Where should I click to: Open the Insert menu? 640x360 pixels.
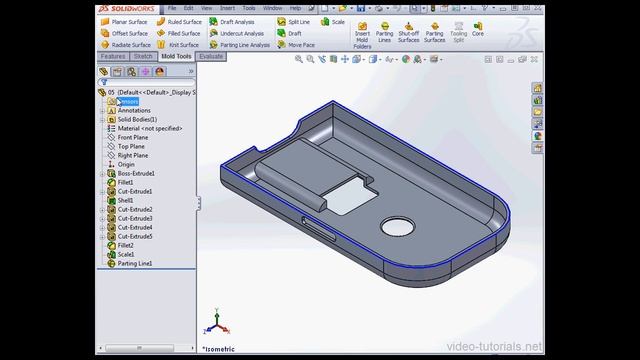coord(227,8)
